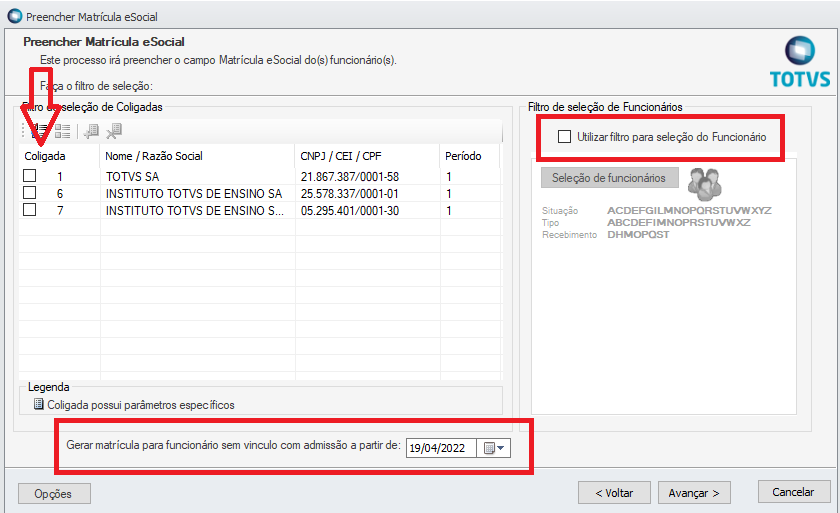The height and width of the screenshot is (513, 840).
Task: Click the add specific parameters toolbar icon
Action: click(91, 131)
